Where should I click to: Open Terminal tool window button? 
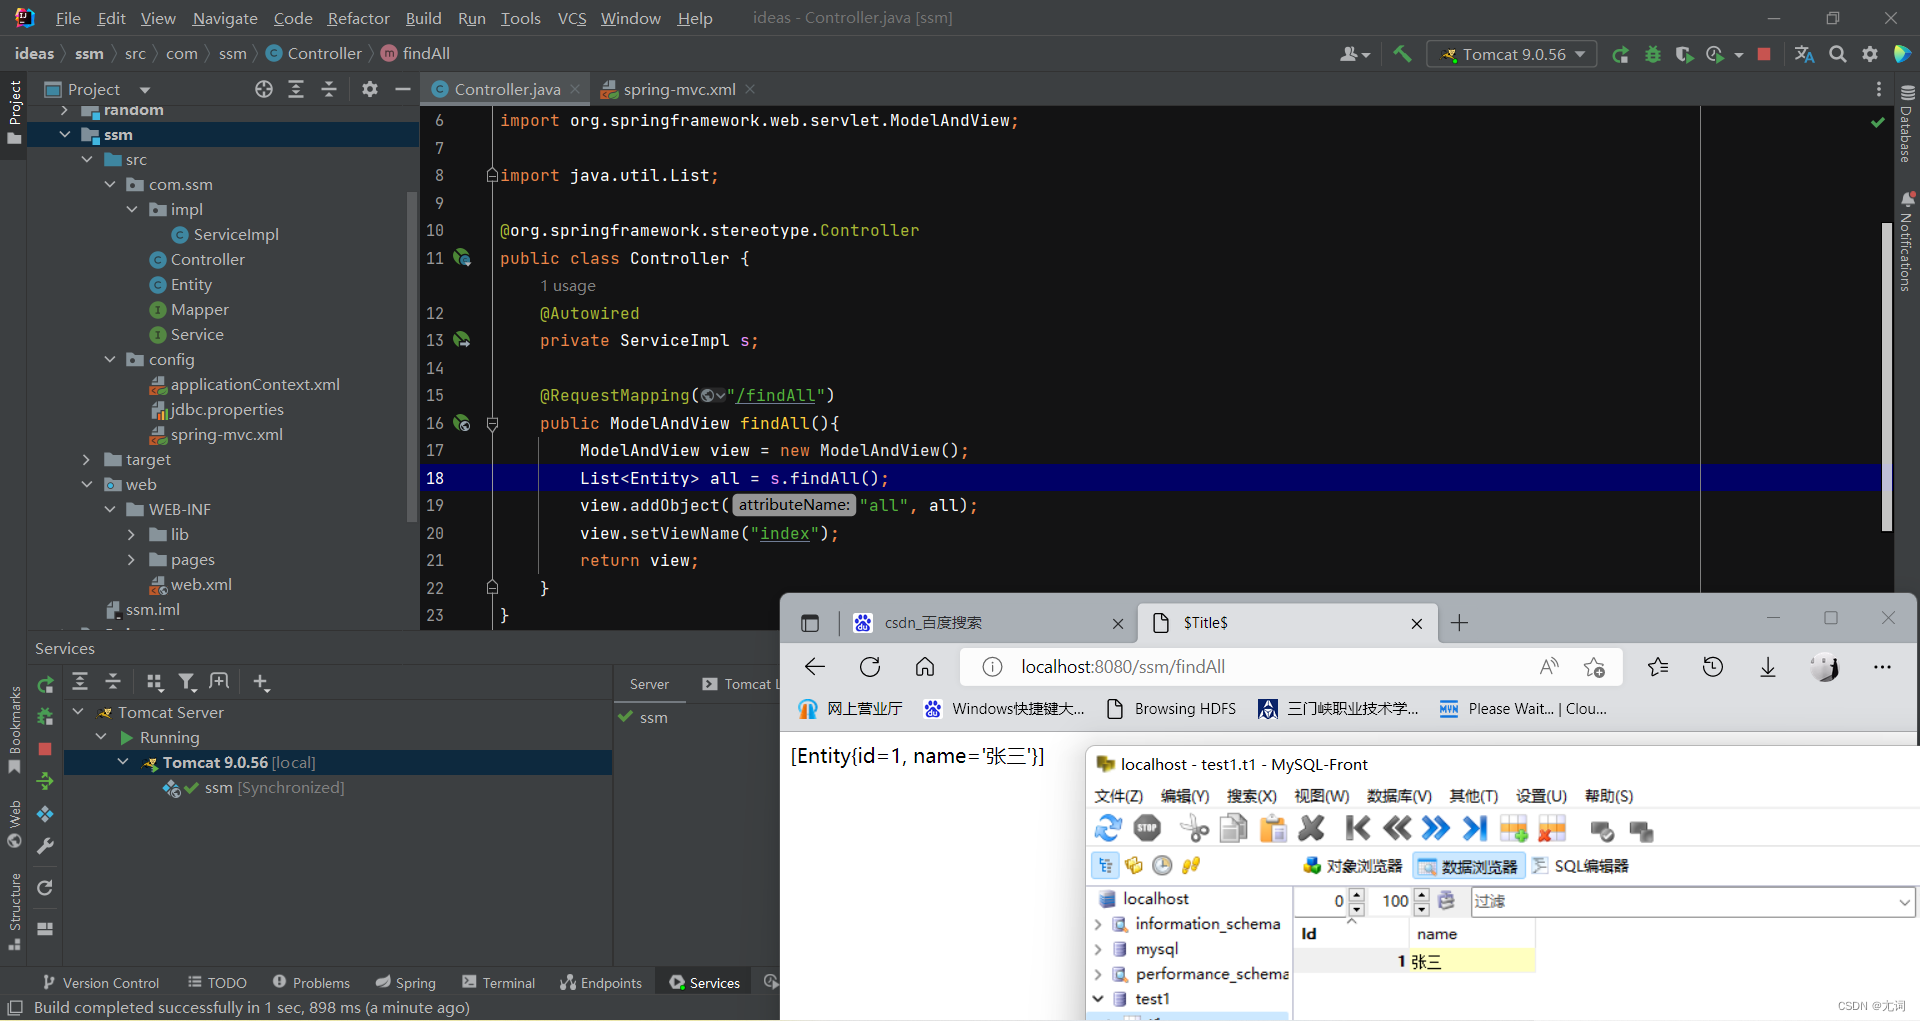(499, 983)
